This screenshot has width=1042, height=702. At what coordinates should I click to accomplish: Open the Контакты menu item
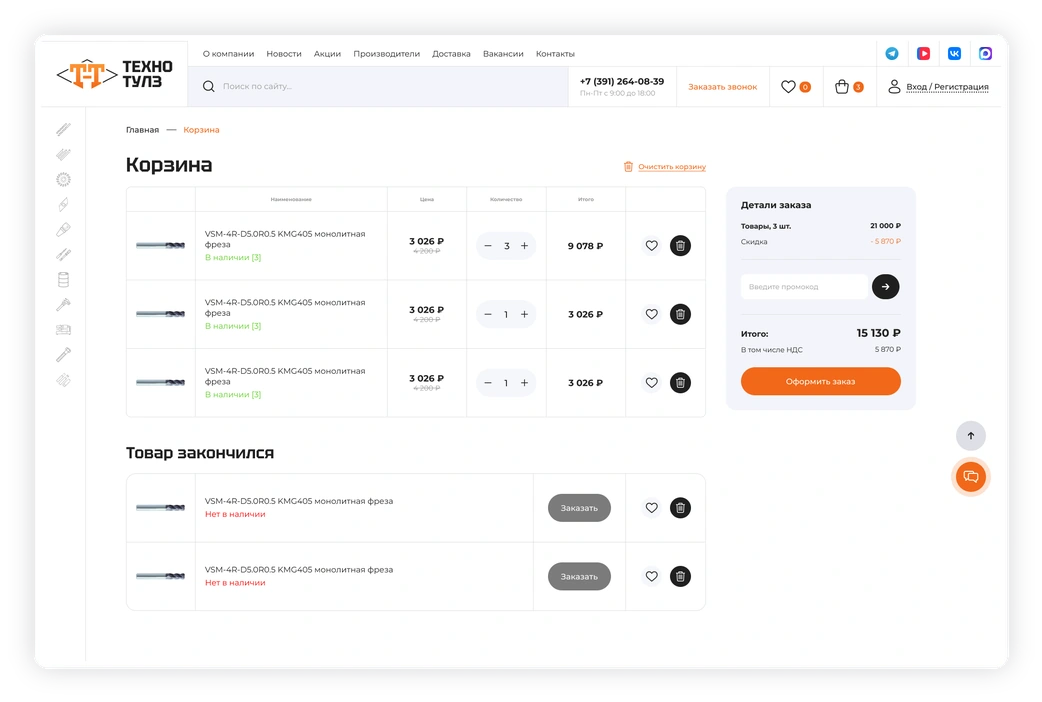point(556,54)
